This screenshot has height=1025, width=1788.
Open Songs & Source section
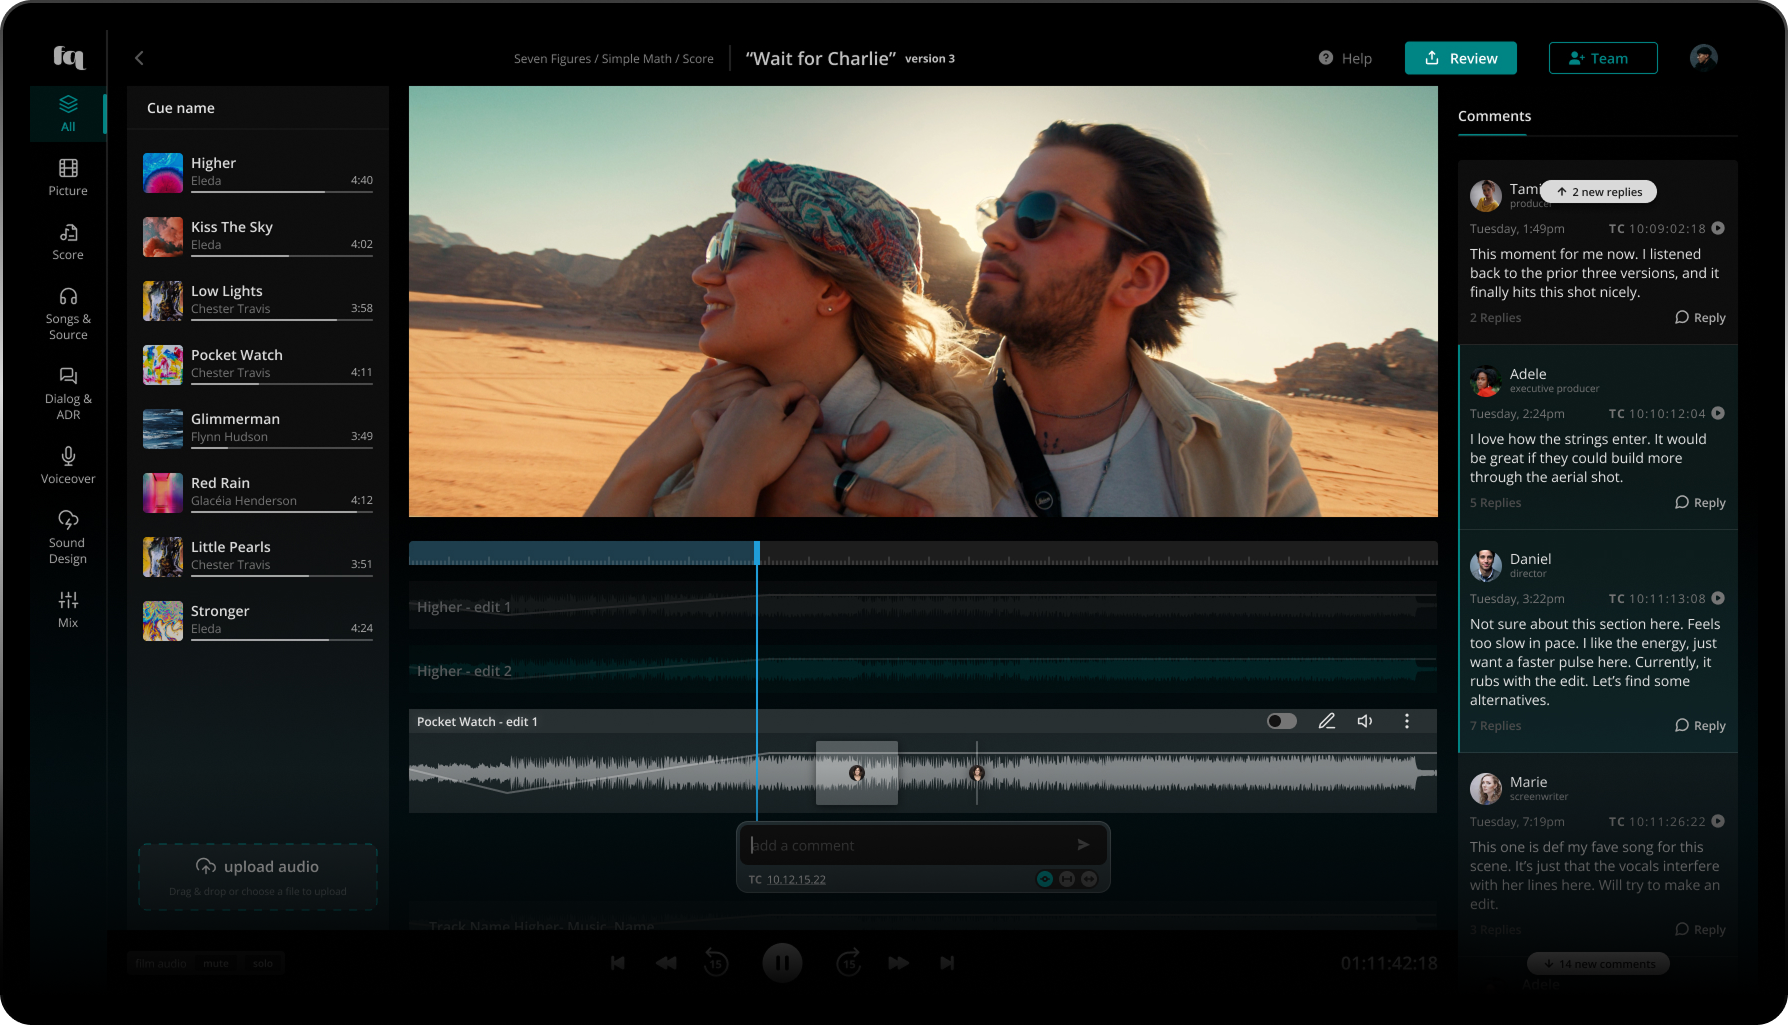[x=68, y=313]
